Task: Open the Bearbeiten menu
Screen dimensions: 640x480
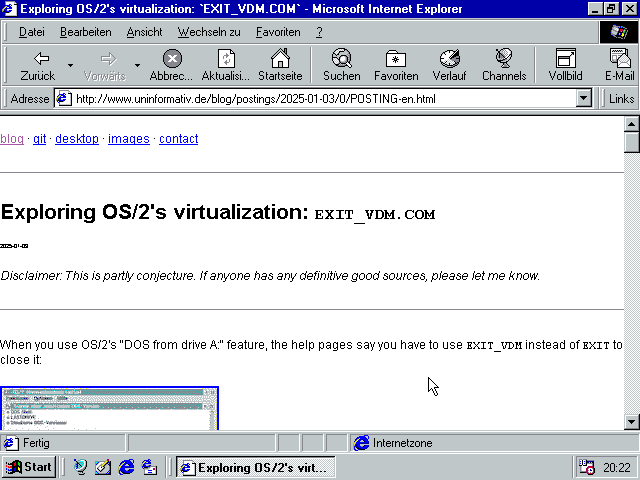Action: 86,32
